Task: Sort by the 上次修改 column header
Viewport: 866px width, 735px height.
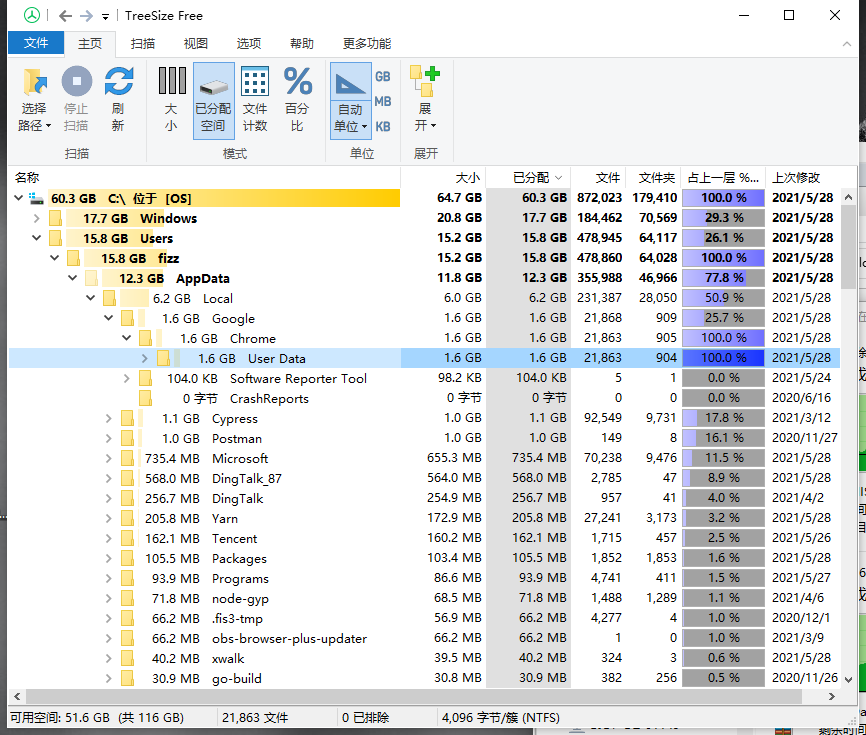Action: click(802, 178)
